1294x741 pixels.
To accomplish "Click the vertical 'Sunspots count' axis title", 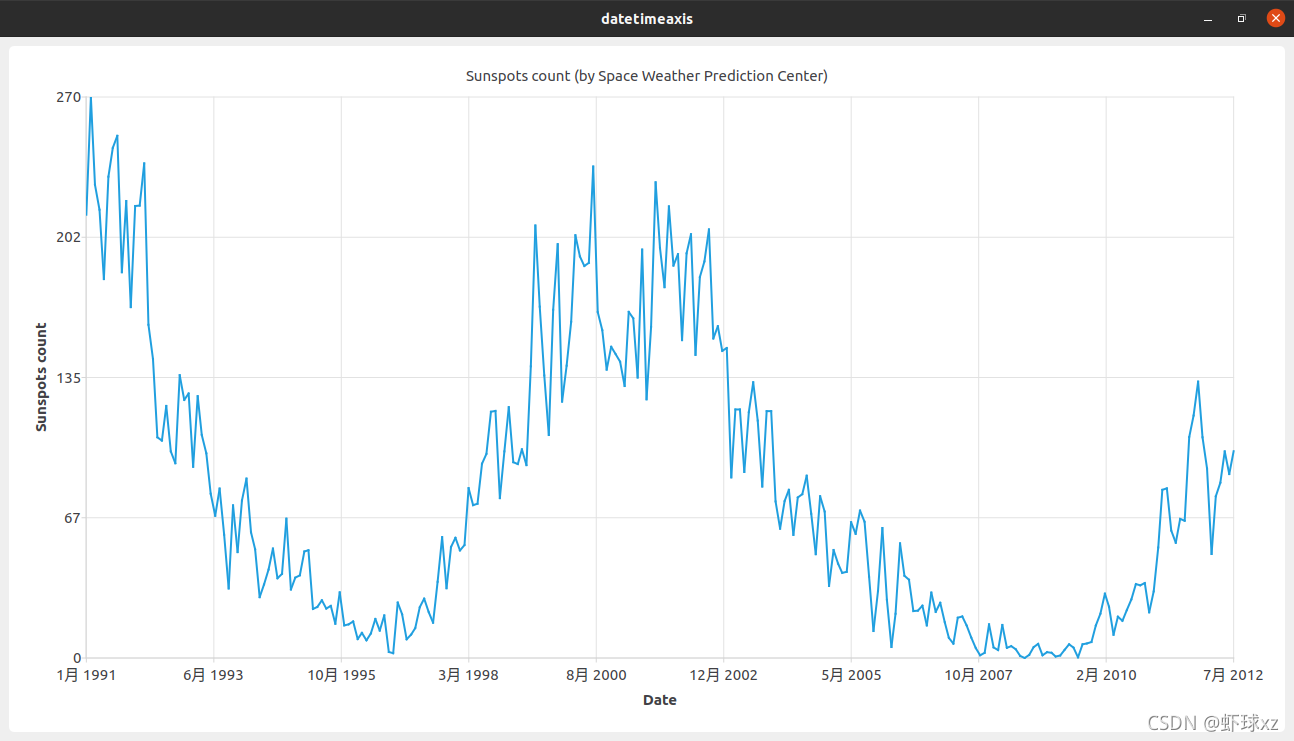I will pyautogui.click(x=41, y=377).
